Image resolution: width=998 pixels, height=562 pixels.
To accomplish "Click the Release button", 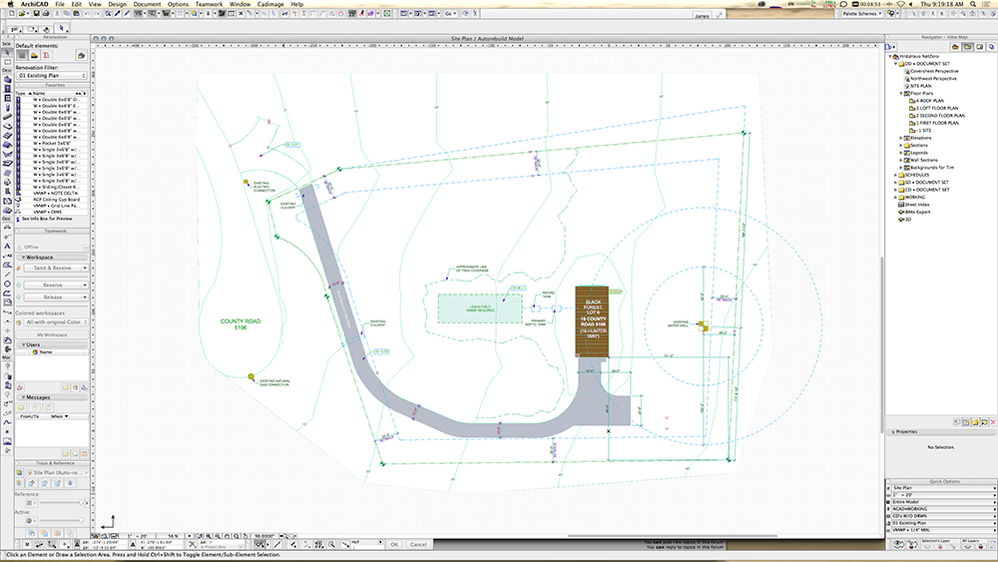I will (52, 297).
